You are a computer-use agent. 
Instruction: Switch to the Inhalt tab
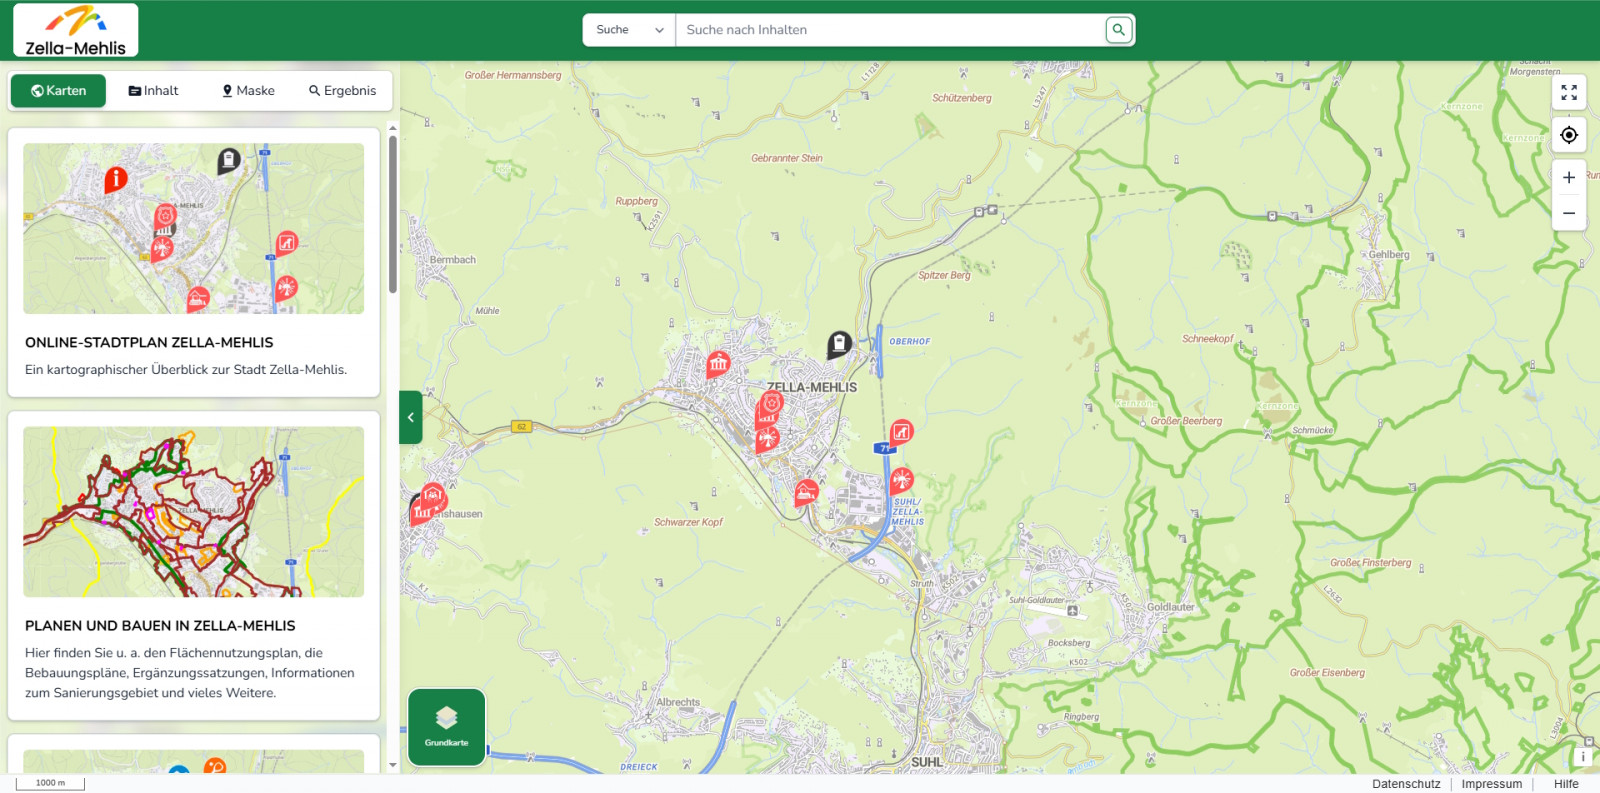point(154,91)
